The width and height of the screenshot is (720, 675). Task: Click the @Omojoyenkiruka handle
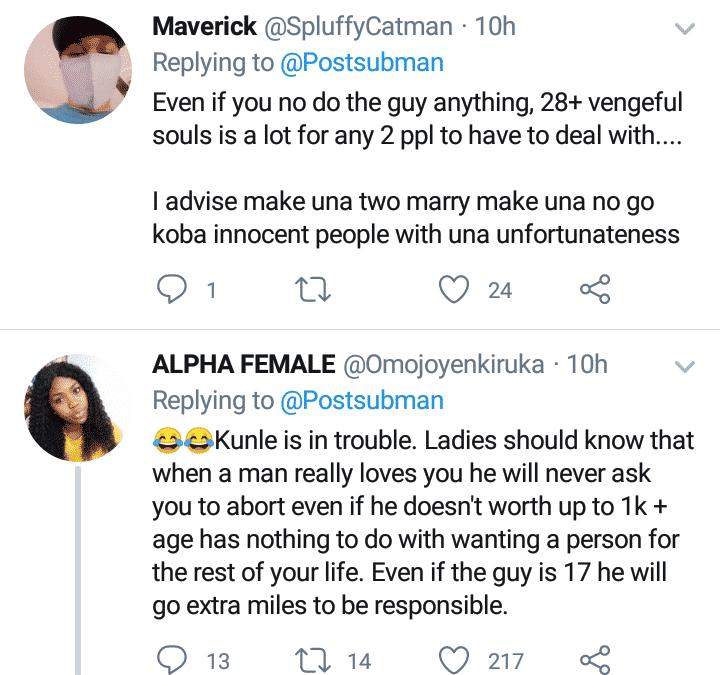click(447, 365)
